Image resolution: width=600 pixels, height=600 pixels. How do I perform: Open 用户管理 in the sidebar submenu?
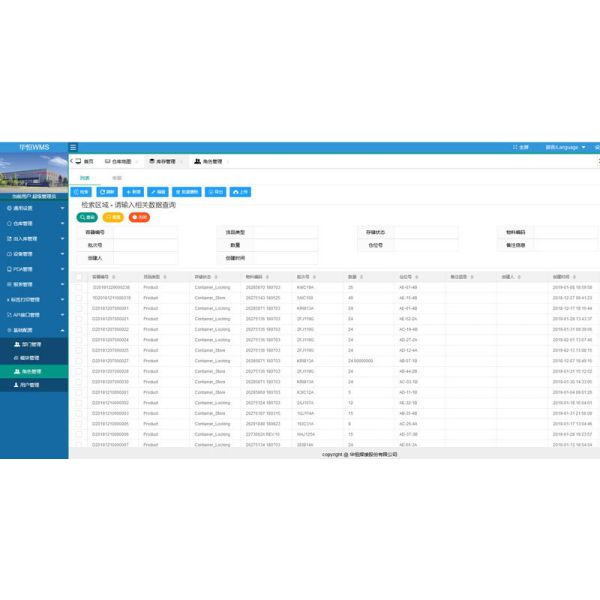pos(34,385)
